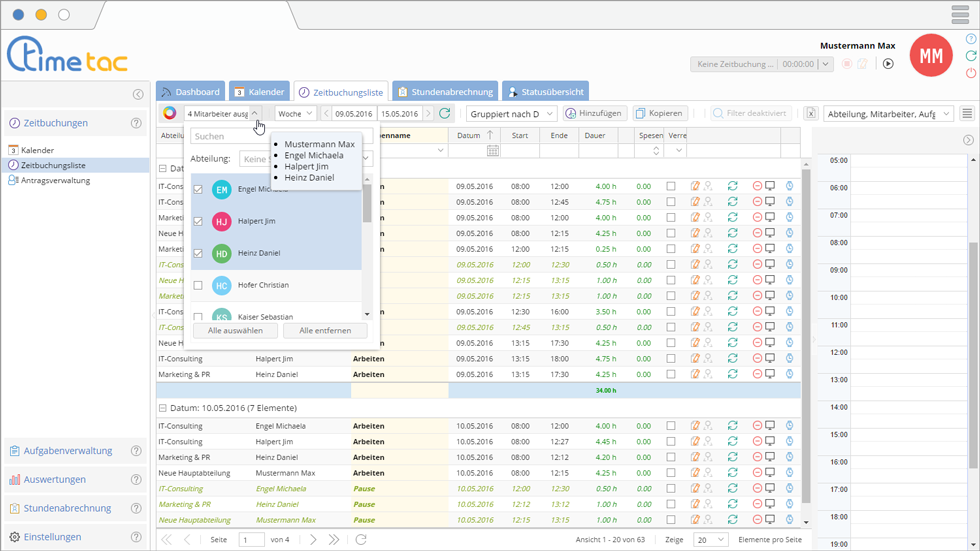Open the Woche period dropdown
This screenshot has width=980, height=551.
pos(295,114)
